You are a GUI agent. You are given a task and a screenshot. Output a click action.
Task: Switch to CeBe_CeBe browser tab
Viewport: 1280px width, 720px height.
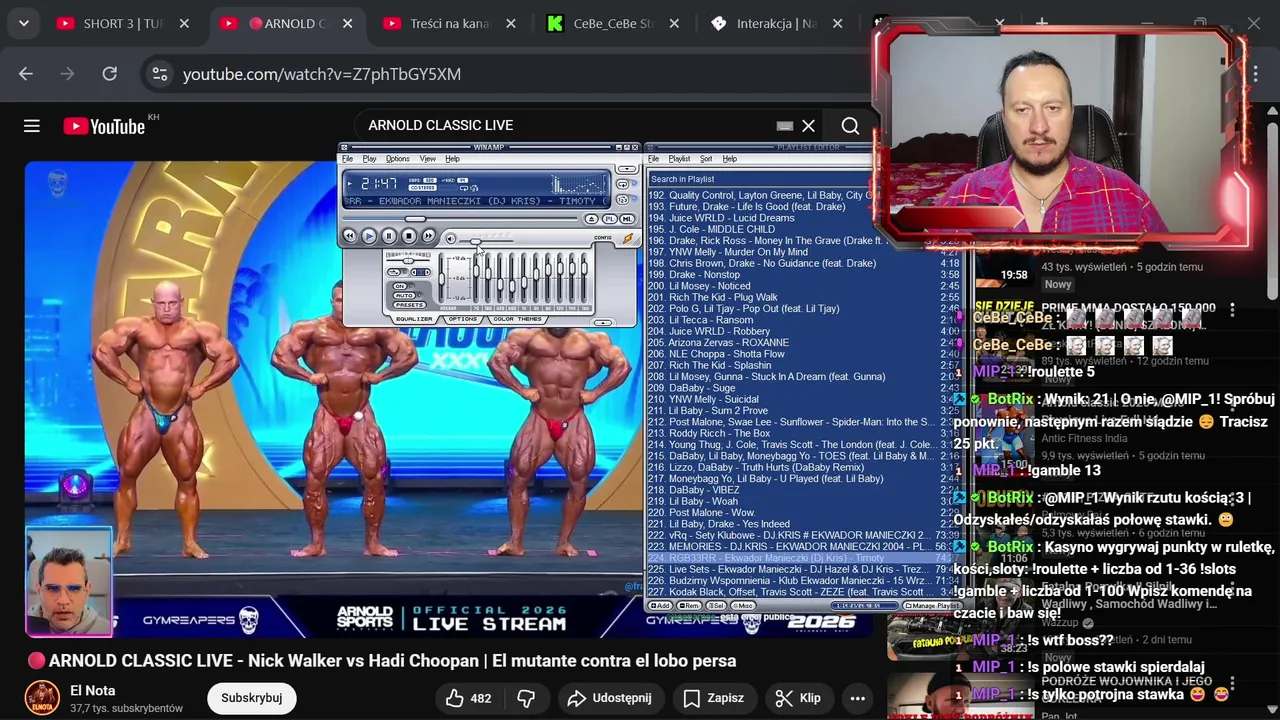612,23
